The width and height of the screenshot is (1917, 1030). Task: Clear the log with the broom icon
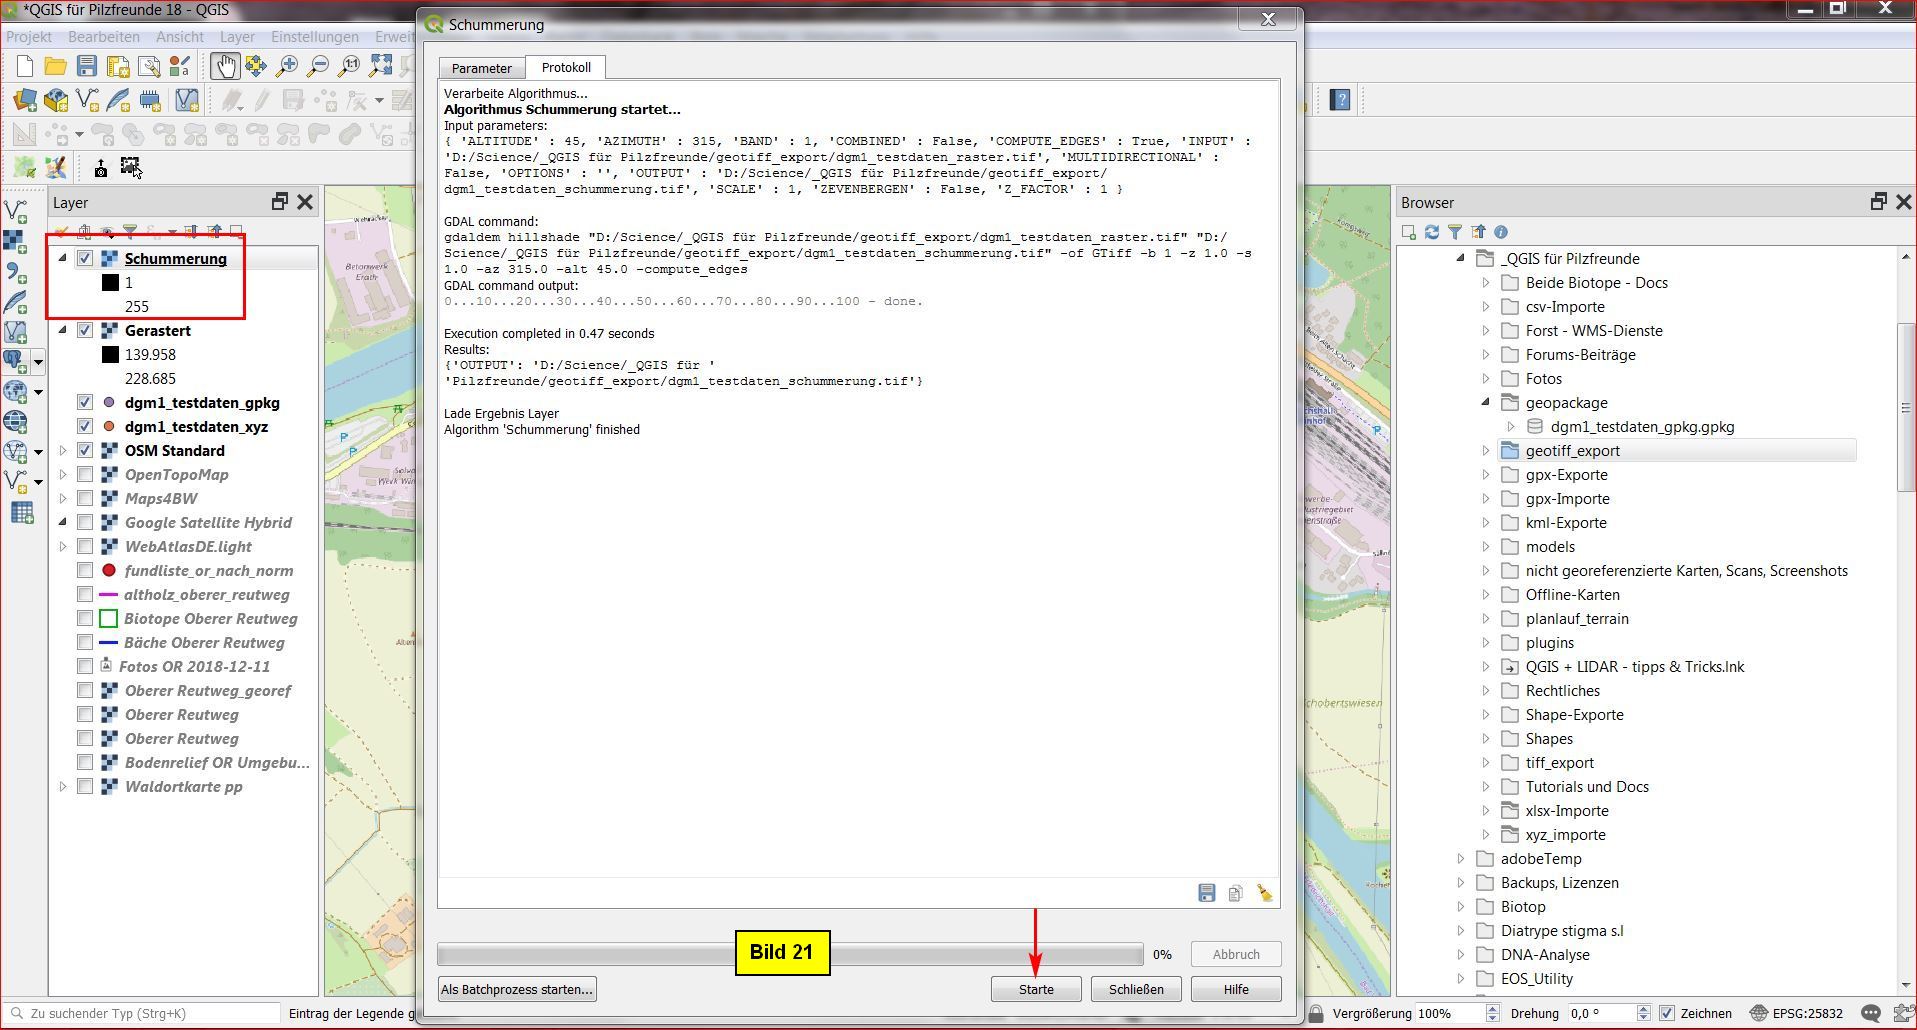(x=1265, y=893)
